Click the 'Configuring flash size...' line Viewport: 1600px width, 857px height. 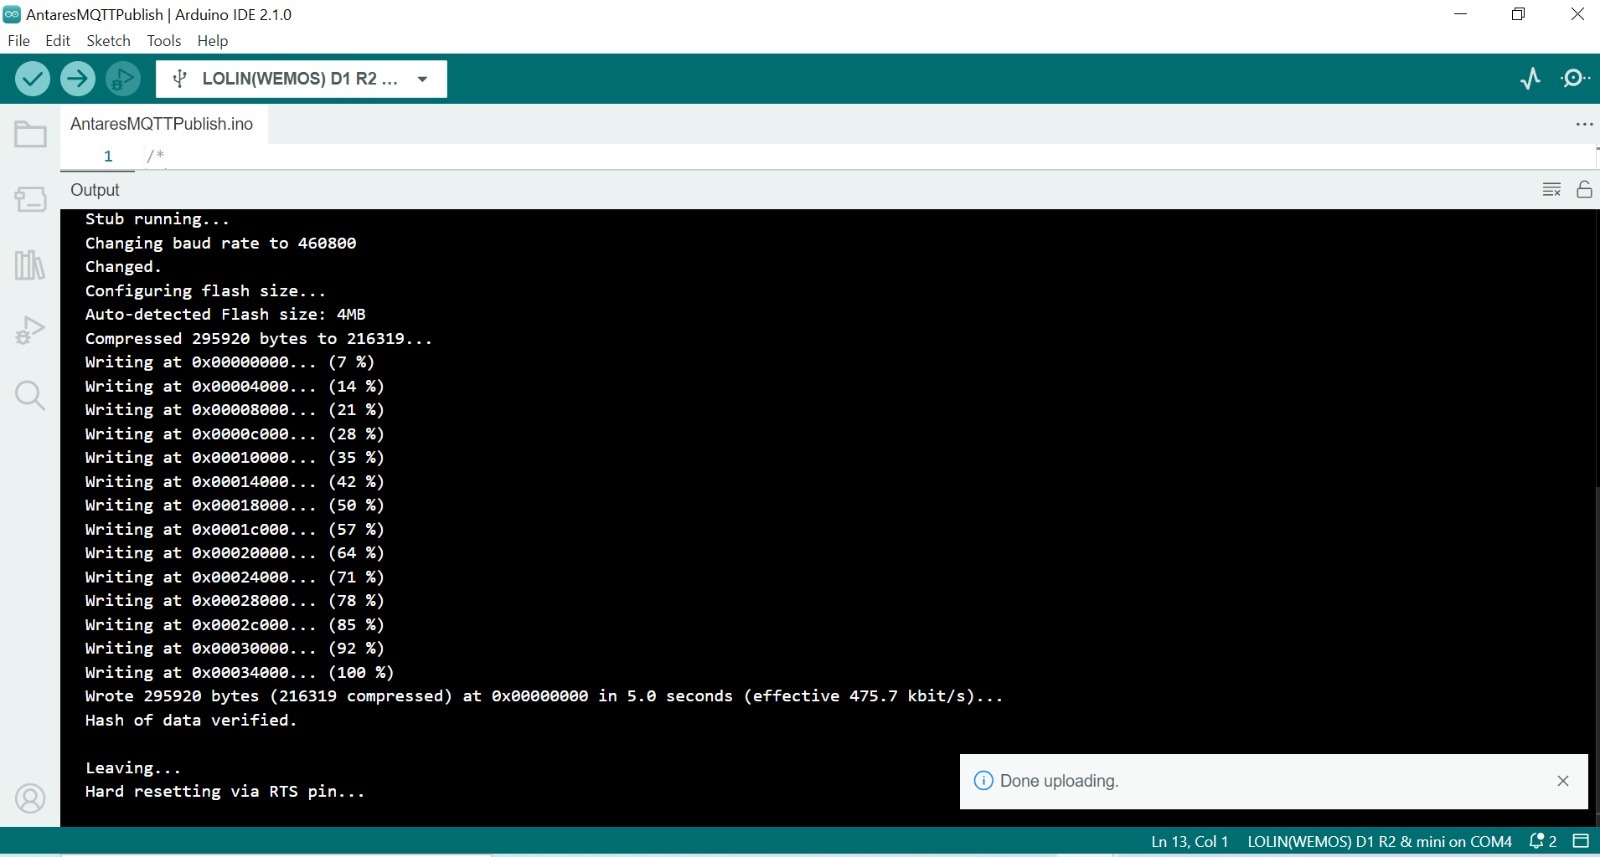tap(205, 291)
